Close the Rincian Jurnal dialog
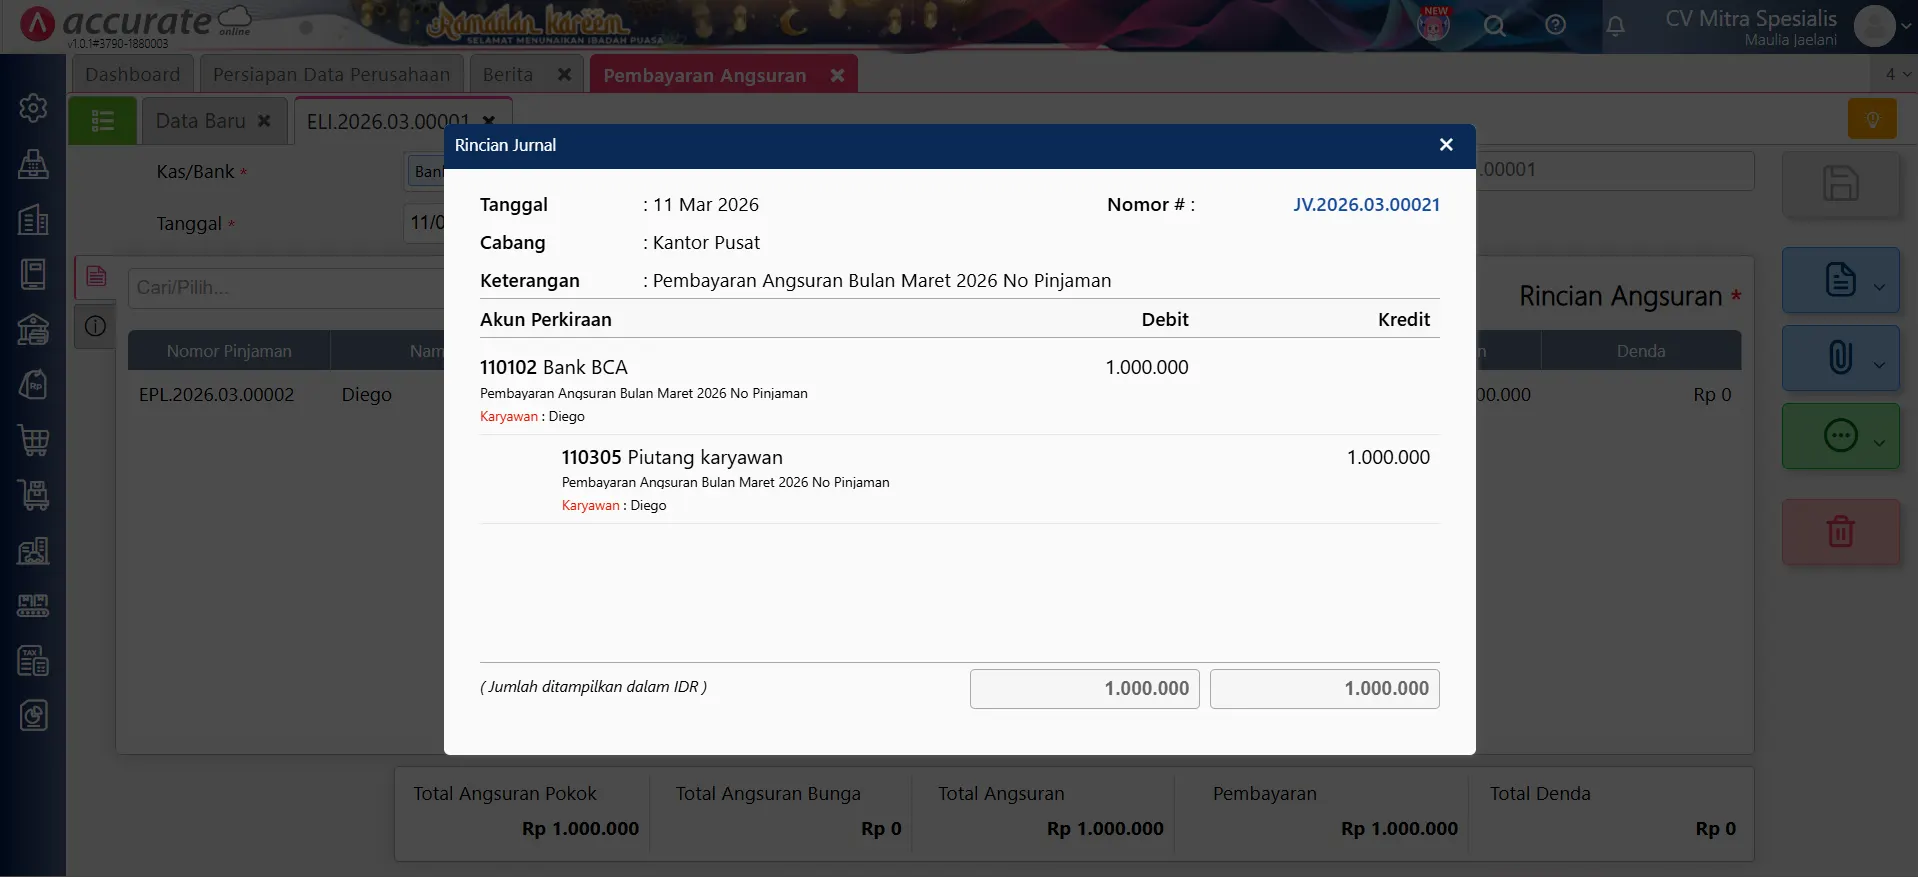The width and height of the screenshot is (1918, 877). click(x=1445, y=145)
